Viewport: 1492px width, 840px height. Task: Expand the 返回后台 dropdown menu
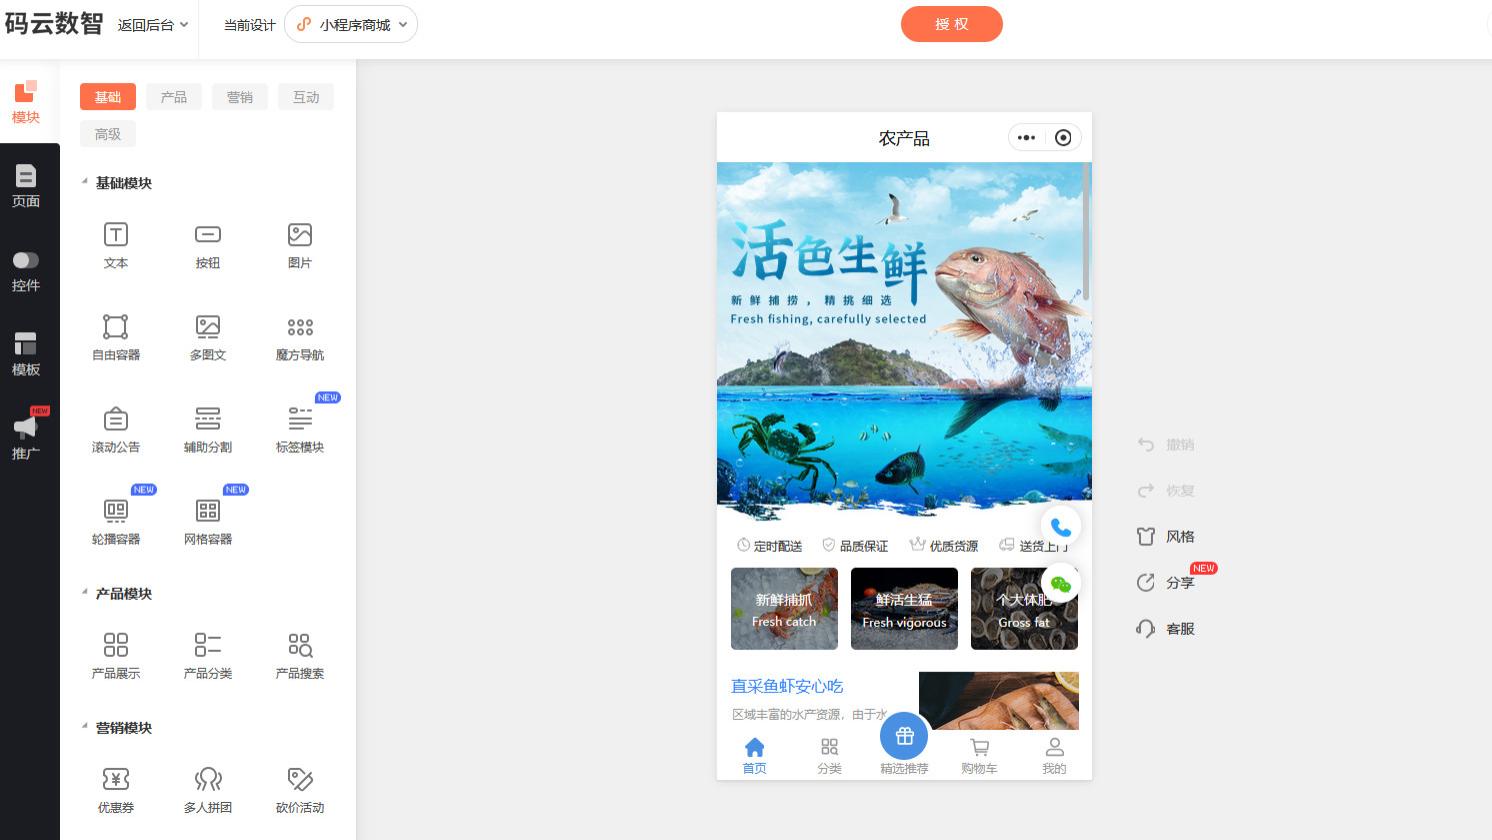pos(152,25)
